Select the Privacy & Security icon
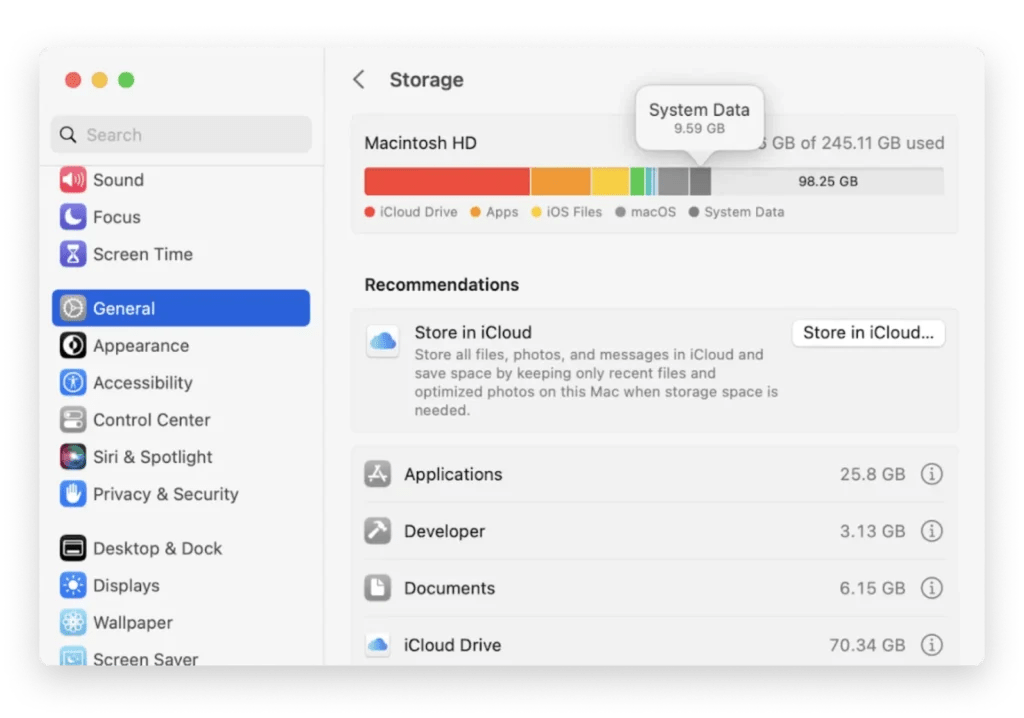Screen dimensions: 1024x718 click(x=72, y=494)
